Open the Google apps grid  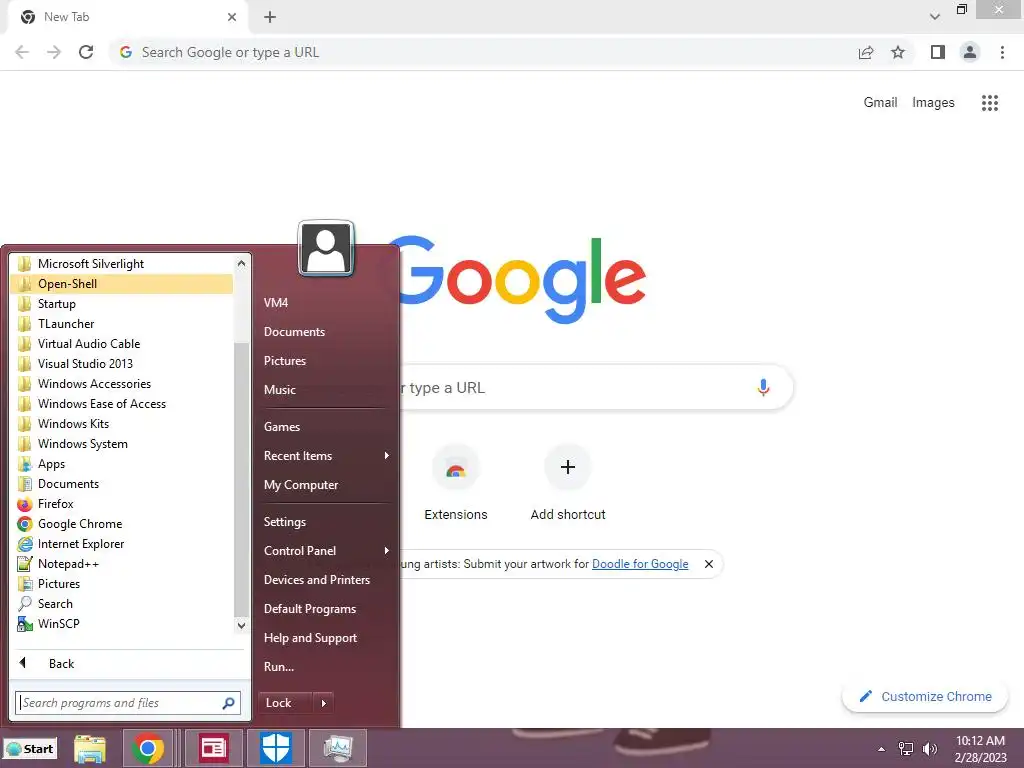click(990, 103)
